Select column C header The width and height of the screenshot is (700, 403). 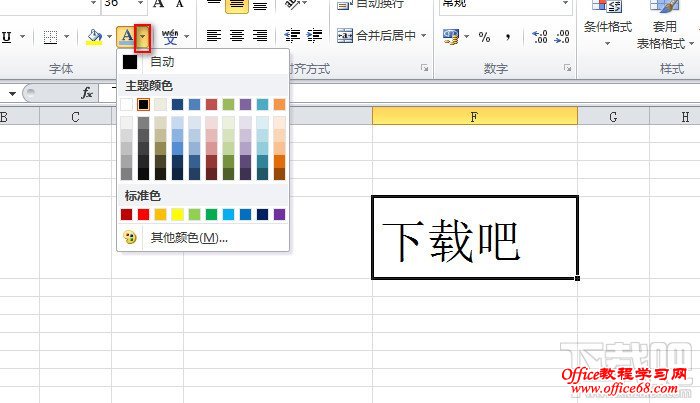coord(75,116)
